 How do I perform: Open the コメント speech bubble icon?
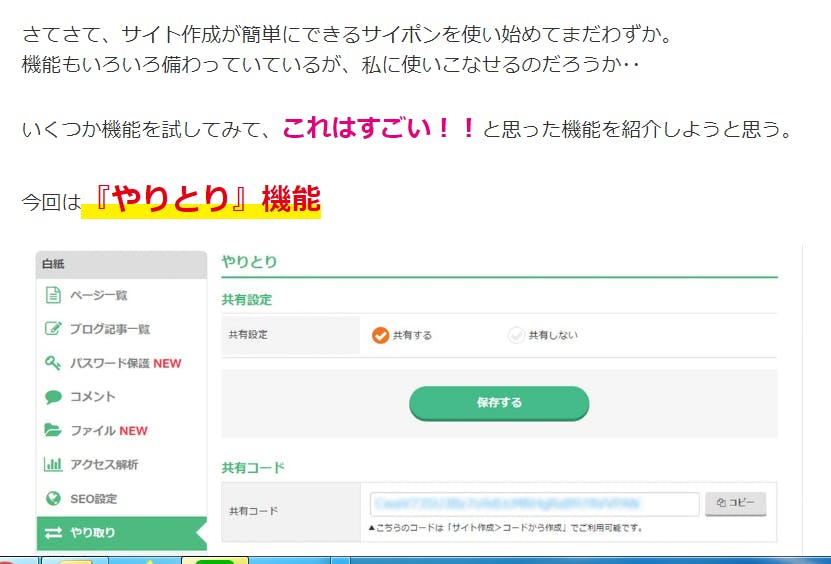click(x=53, y=397)
